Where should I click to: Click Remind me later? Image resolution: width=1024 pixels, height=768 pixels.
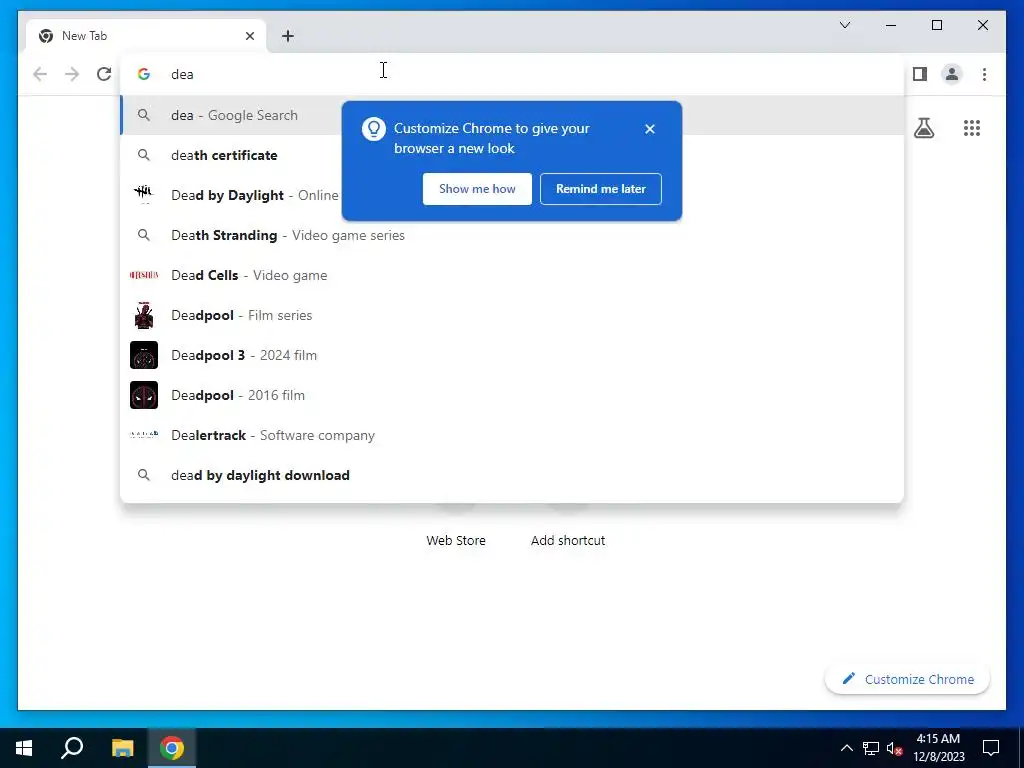[600, 189]
